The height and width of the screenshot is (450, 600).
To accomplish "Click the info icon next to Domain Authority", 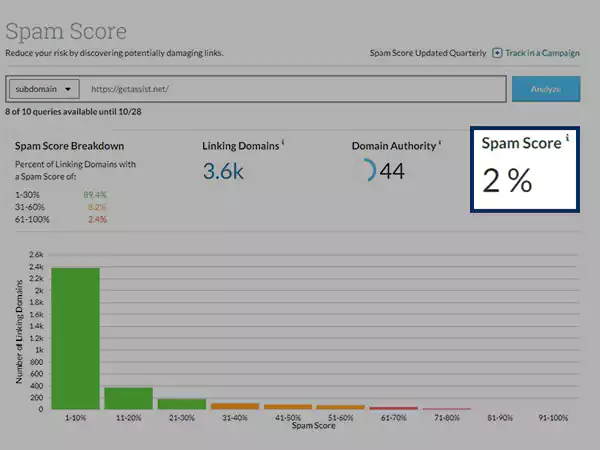I will (439, 144).
